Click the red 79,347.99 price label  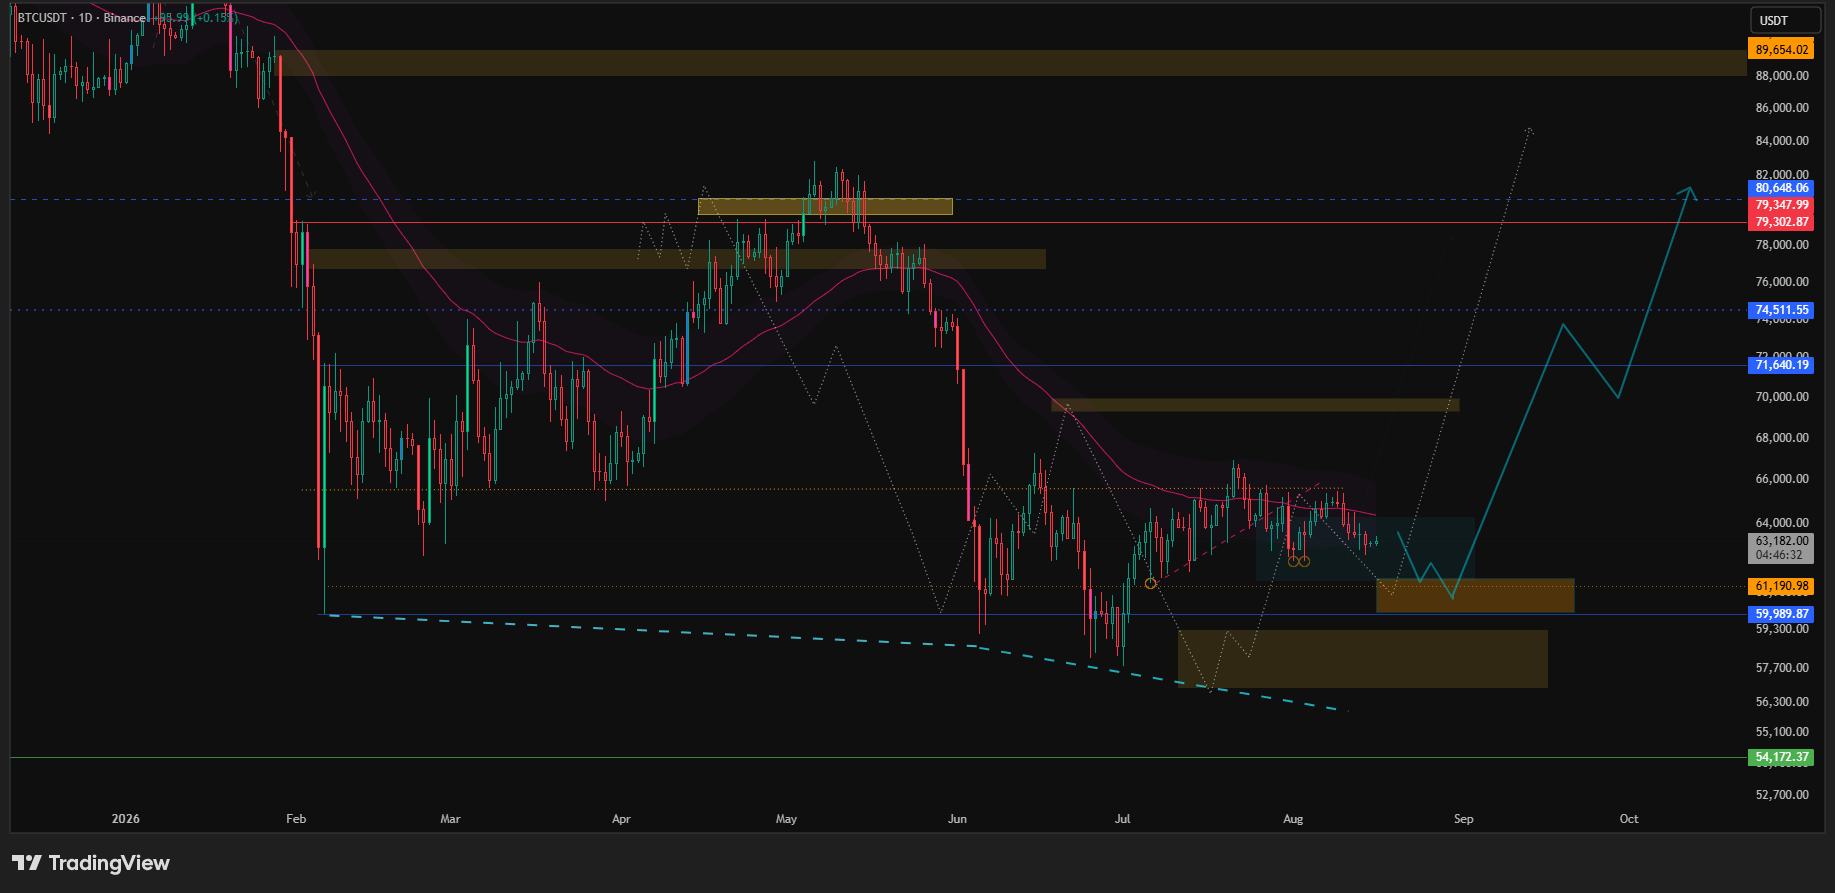[1781, 205]
